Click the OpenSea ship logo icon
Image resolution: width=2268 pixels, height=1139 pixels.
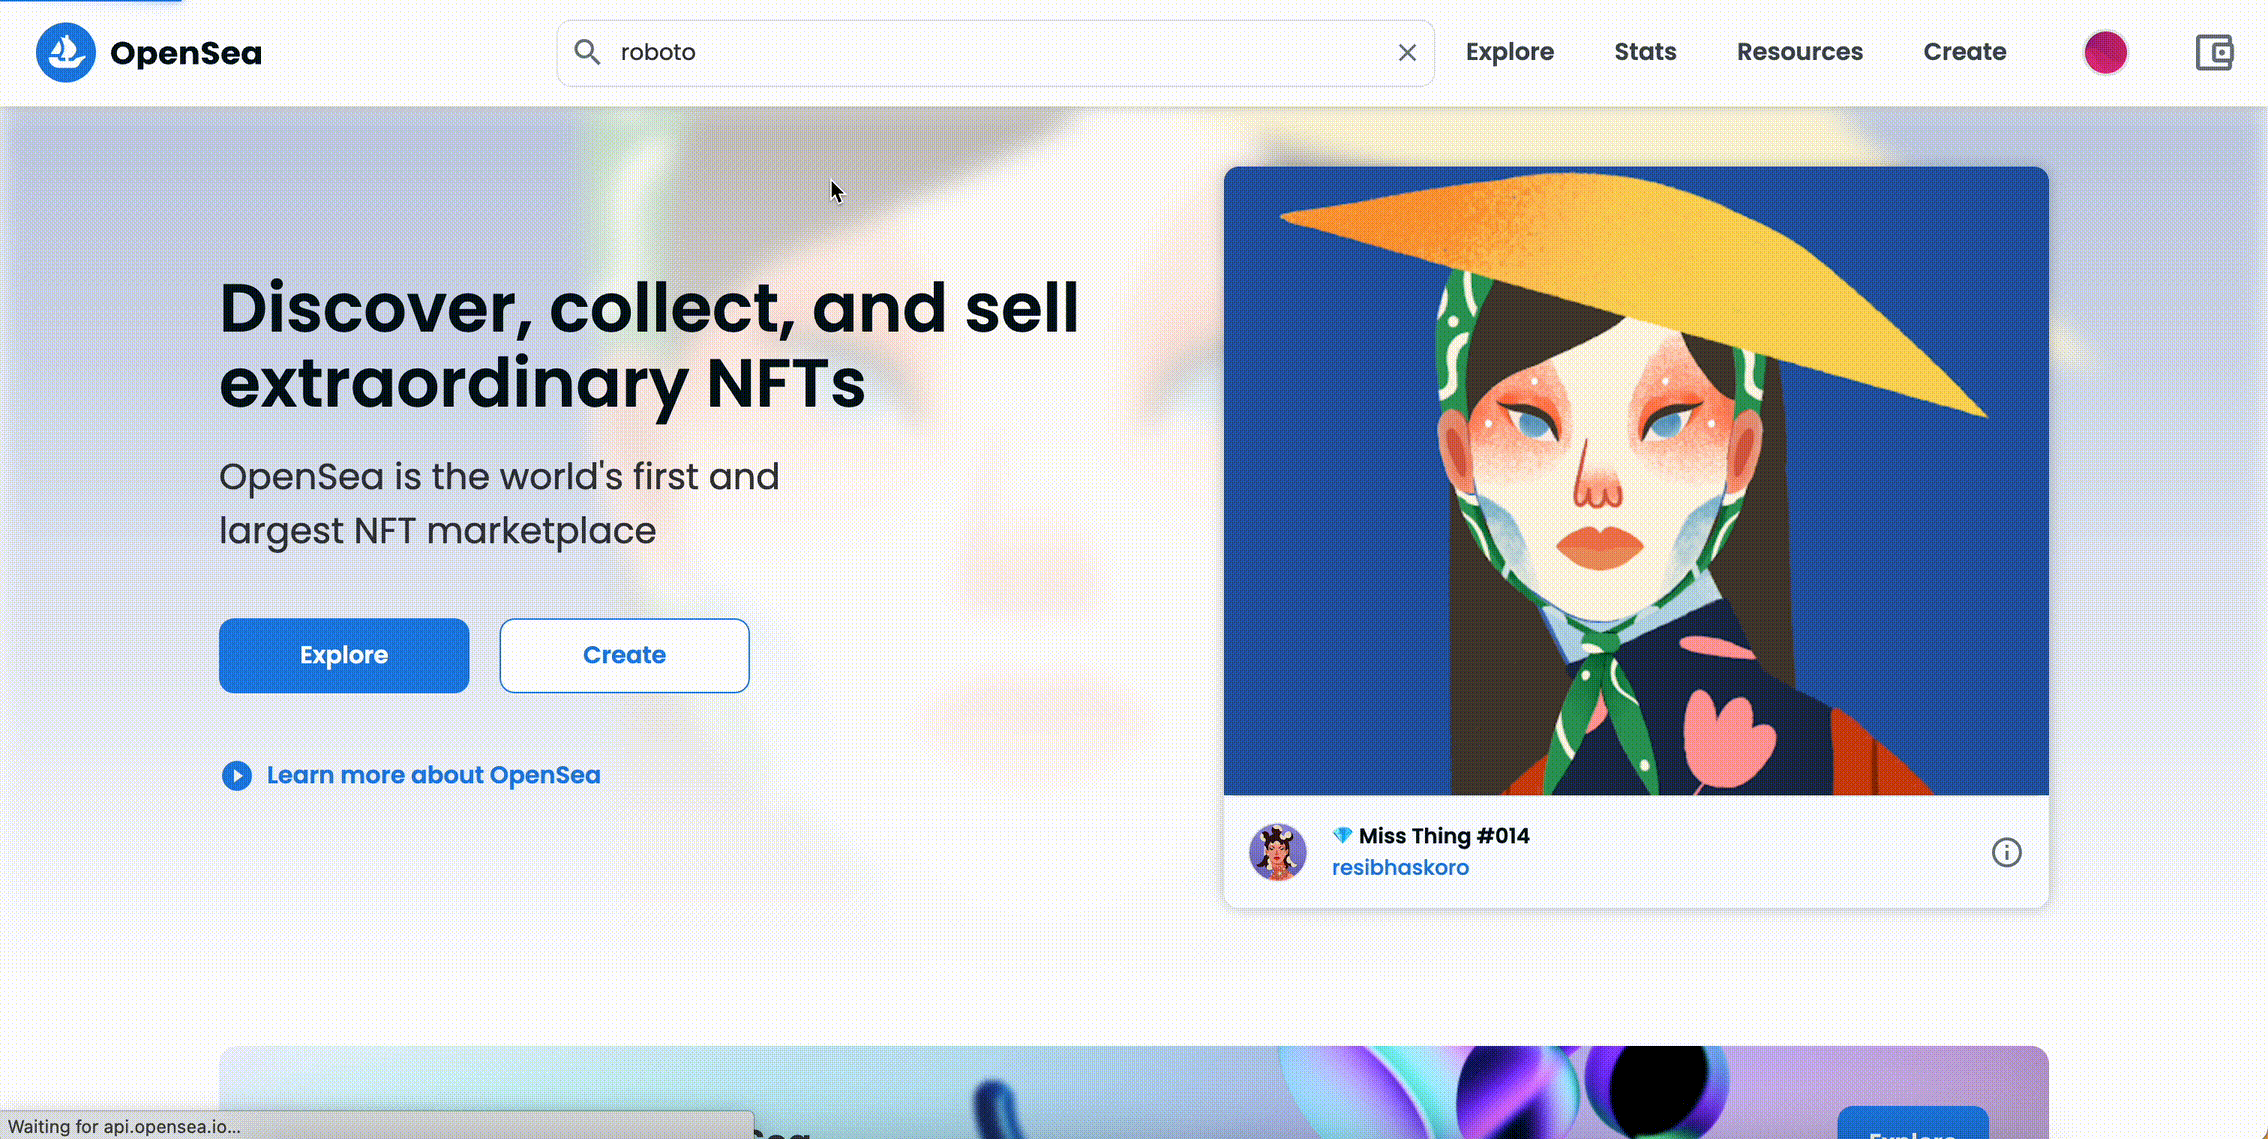pyautogui.click(x=65, y=52)
